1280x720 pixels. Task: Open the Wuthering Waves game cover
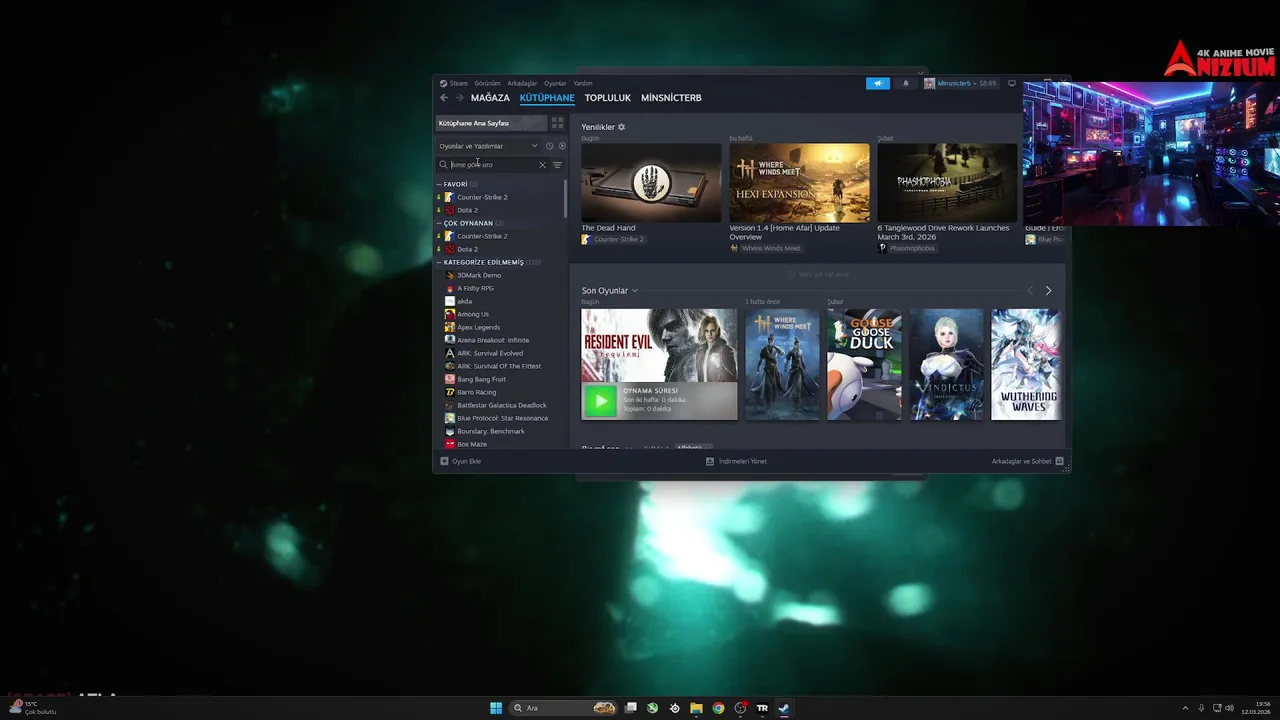(1026, 364)
